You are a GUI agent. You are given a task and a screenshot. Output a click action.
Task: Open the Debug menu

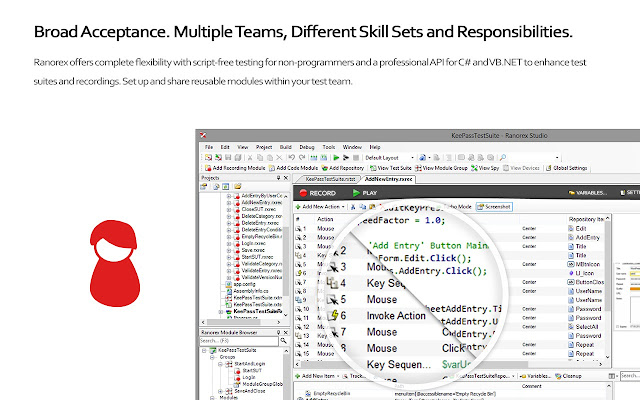[x=307, y=147]
